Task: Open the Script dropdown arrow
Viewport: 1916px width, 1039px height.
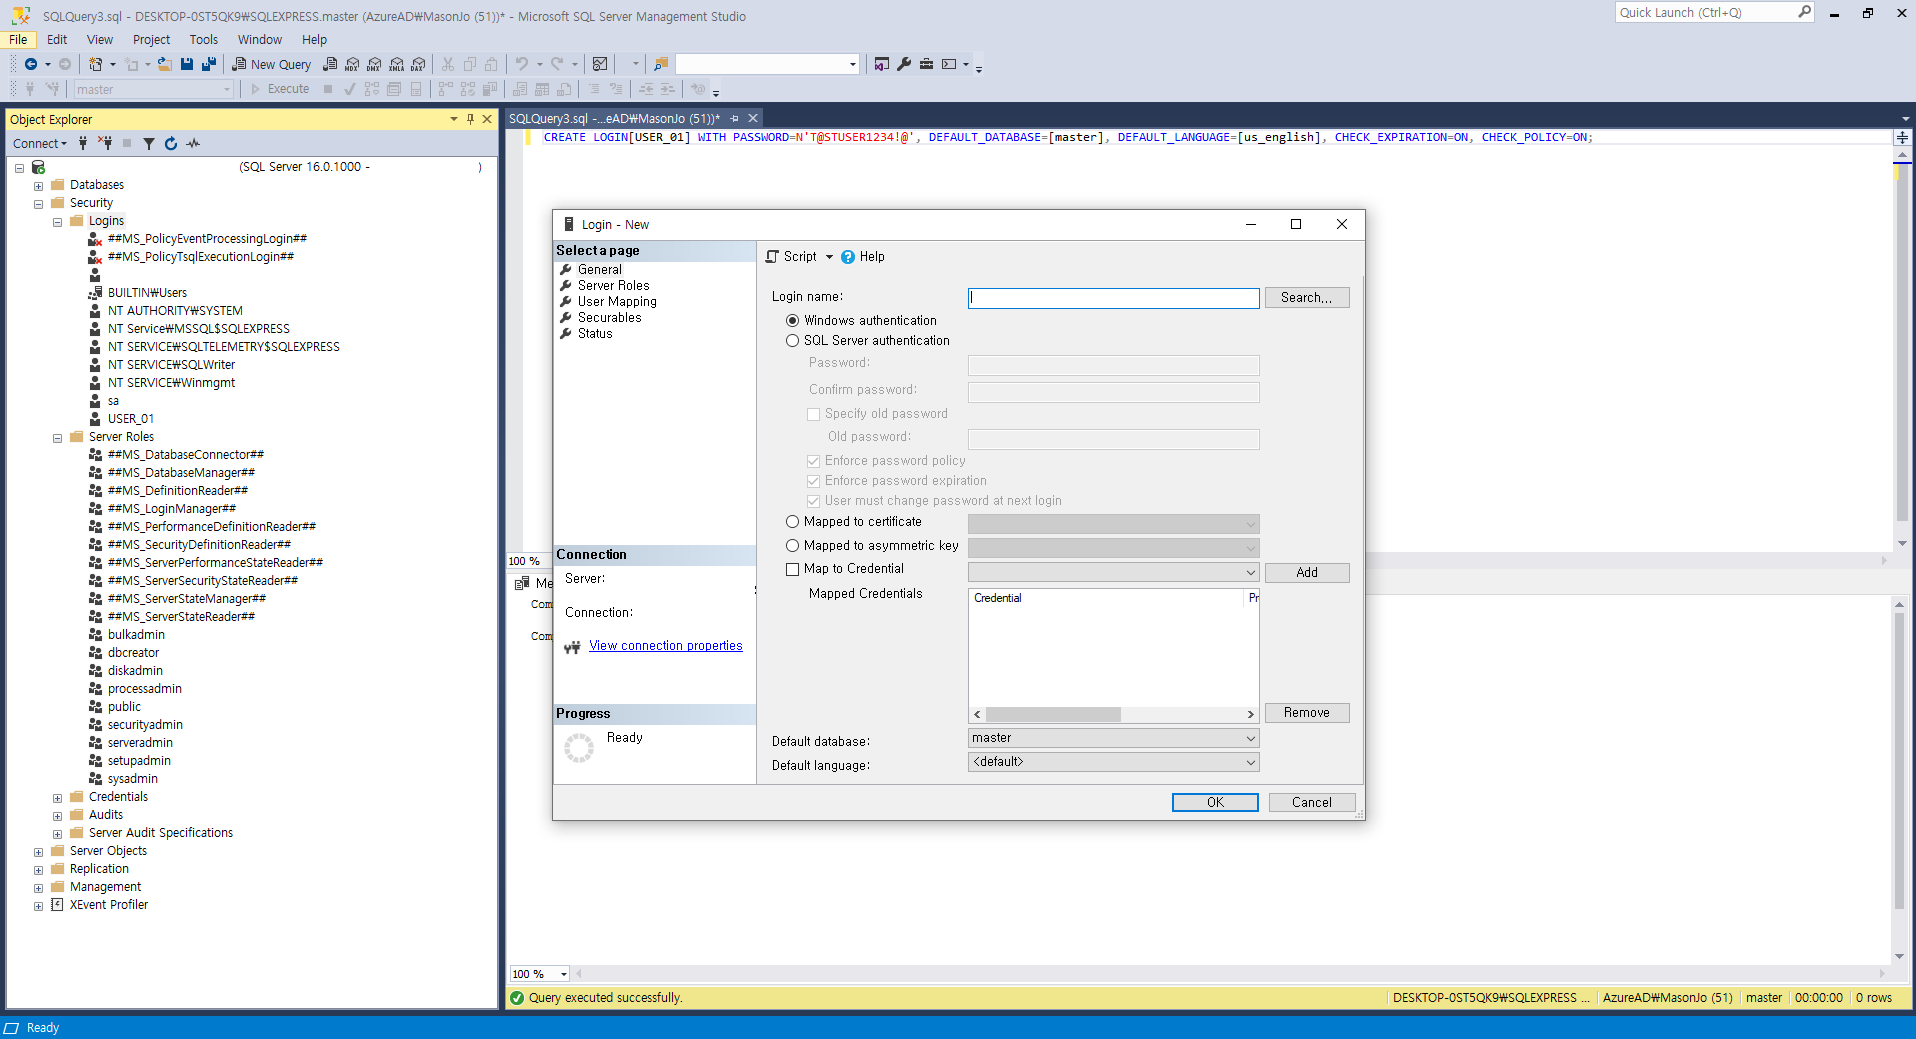Action: (x=829, y=257)
